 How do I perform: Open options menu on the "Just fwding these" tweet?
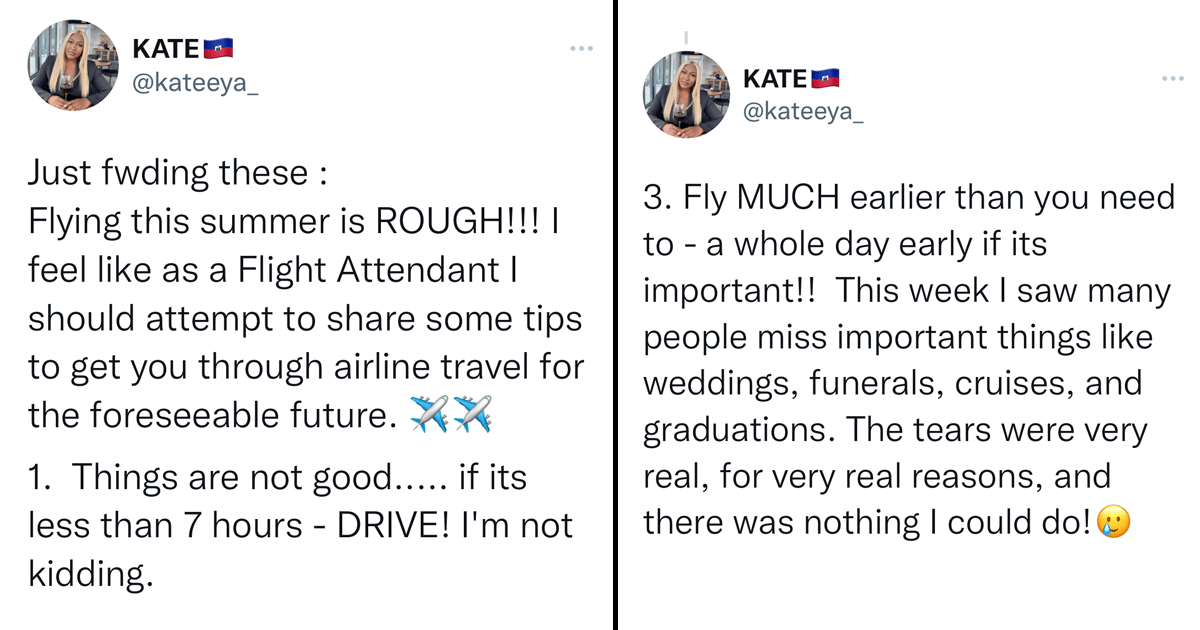click(x=581, y=48)
